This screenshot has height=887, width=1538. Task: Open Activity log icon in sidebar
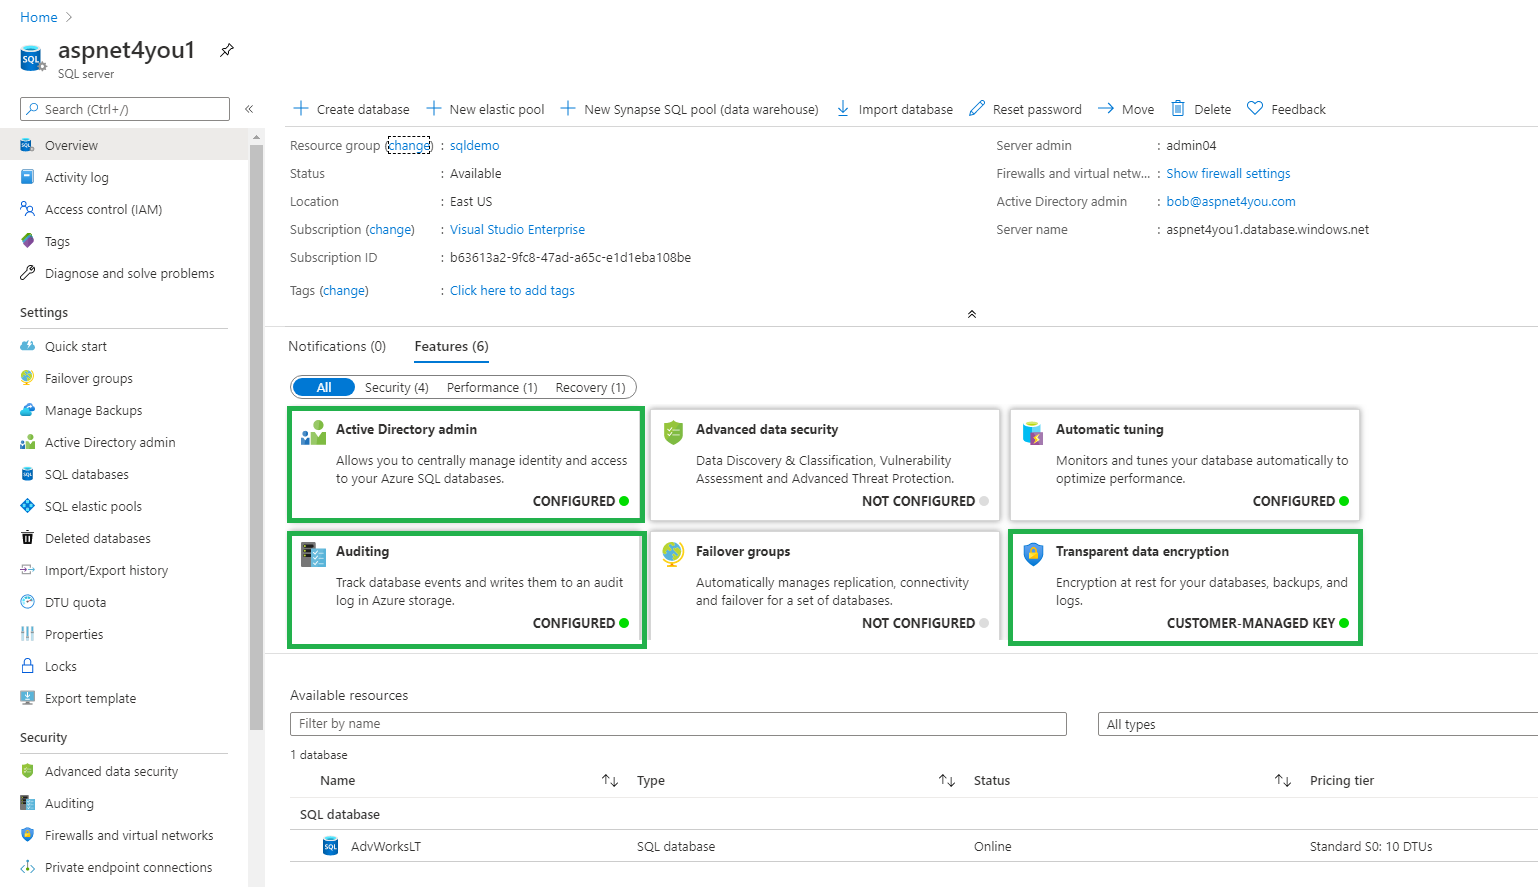pyautogui.click(x=27, y=177)
